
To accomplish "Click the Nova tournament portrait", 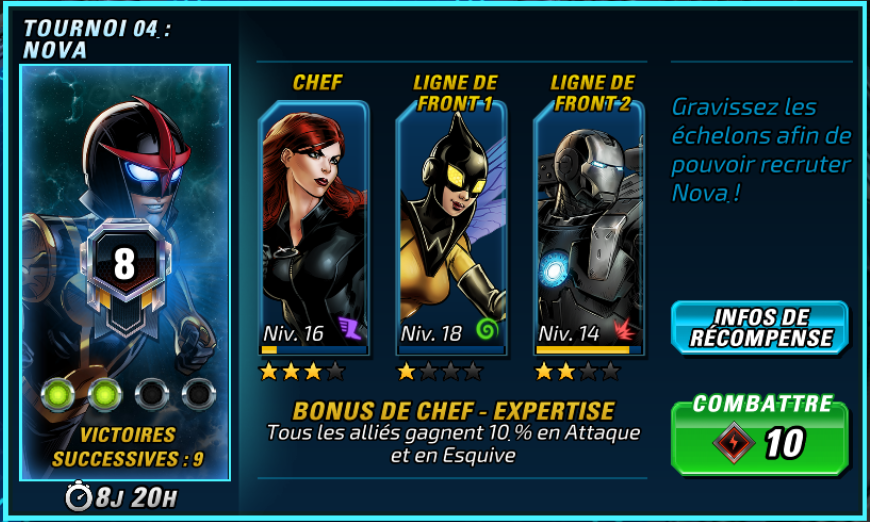I will click(x=125, y=272).
